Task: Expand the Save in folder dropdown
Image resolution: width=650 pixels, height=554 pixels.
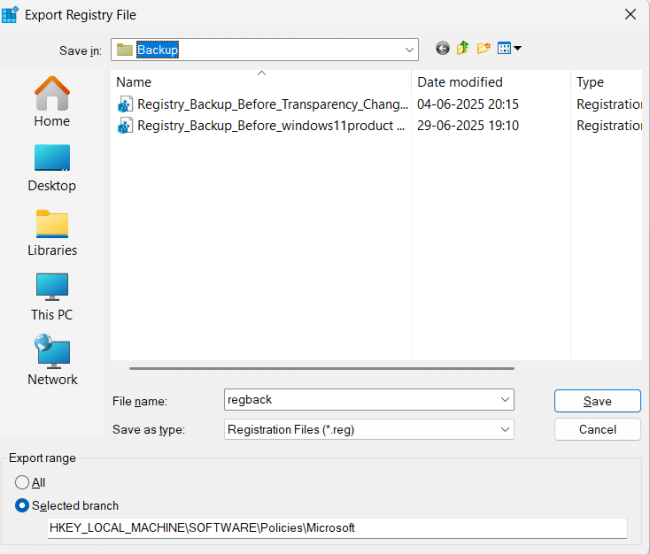Action: [x=409, y=50]
